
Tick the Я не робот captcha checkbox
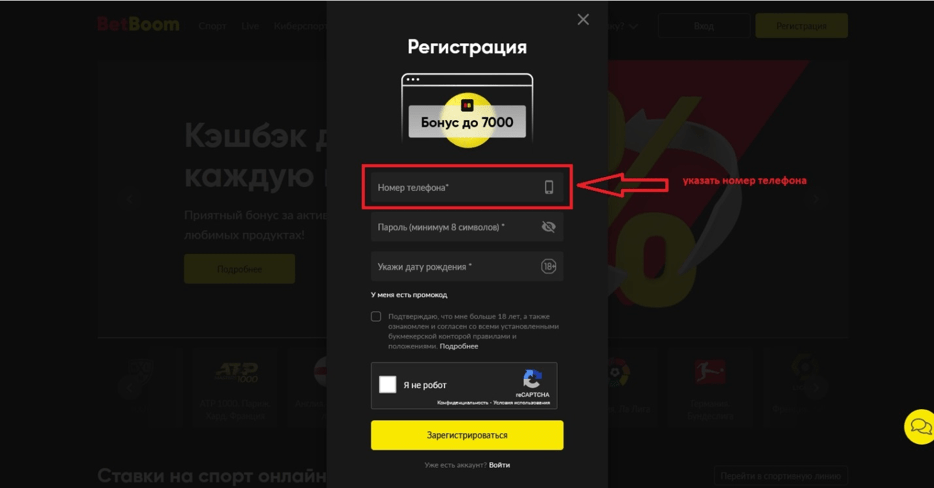click(388, 384)
